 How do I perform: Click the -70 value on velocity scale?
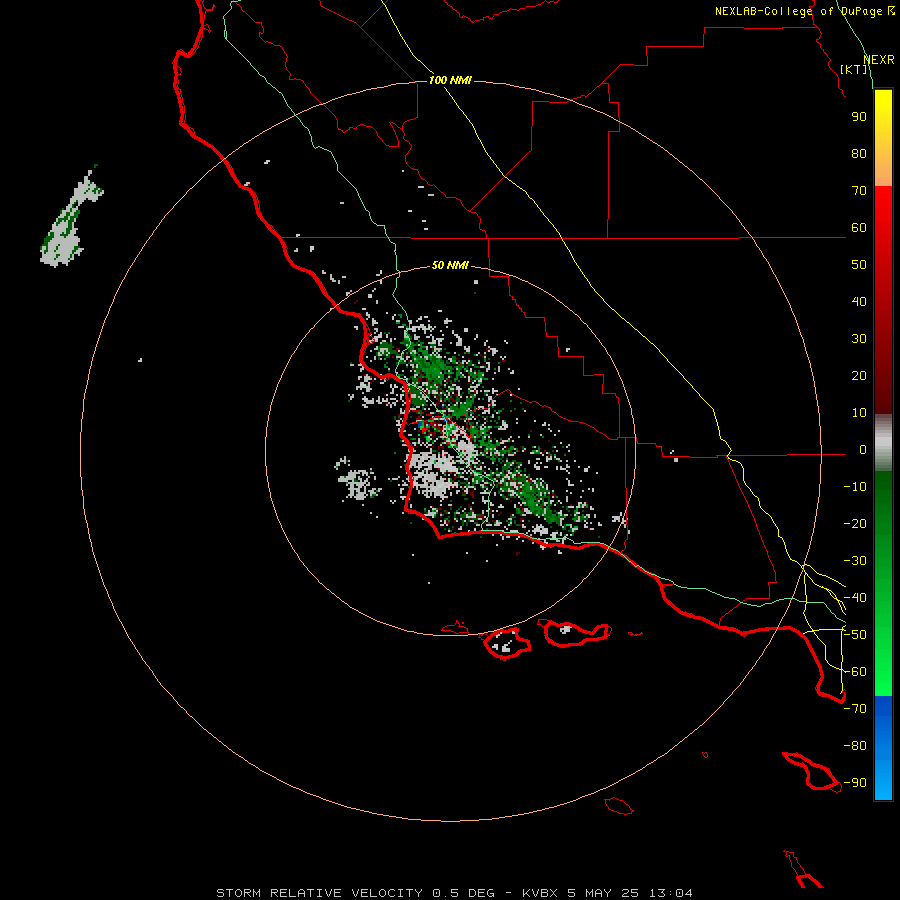coord(855,709)
